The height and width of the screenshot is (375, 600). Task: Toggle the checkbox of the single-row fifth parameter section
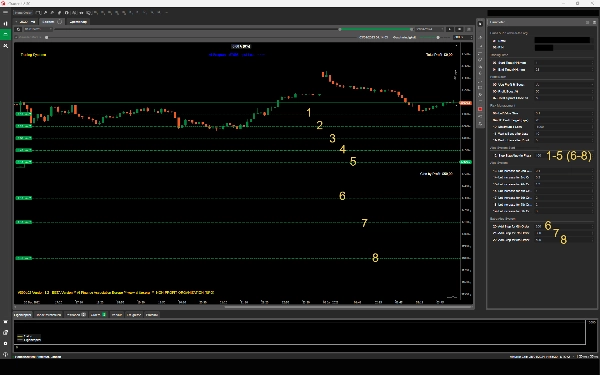pyautogui.click(x=496, y=156)
